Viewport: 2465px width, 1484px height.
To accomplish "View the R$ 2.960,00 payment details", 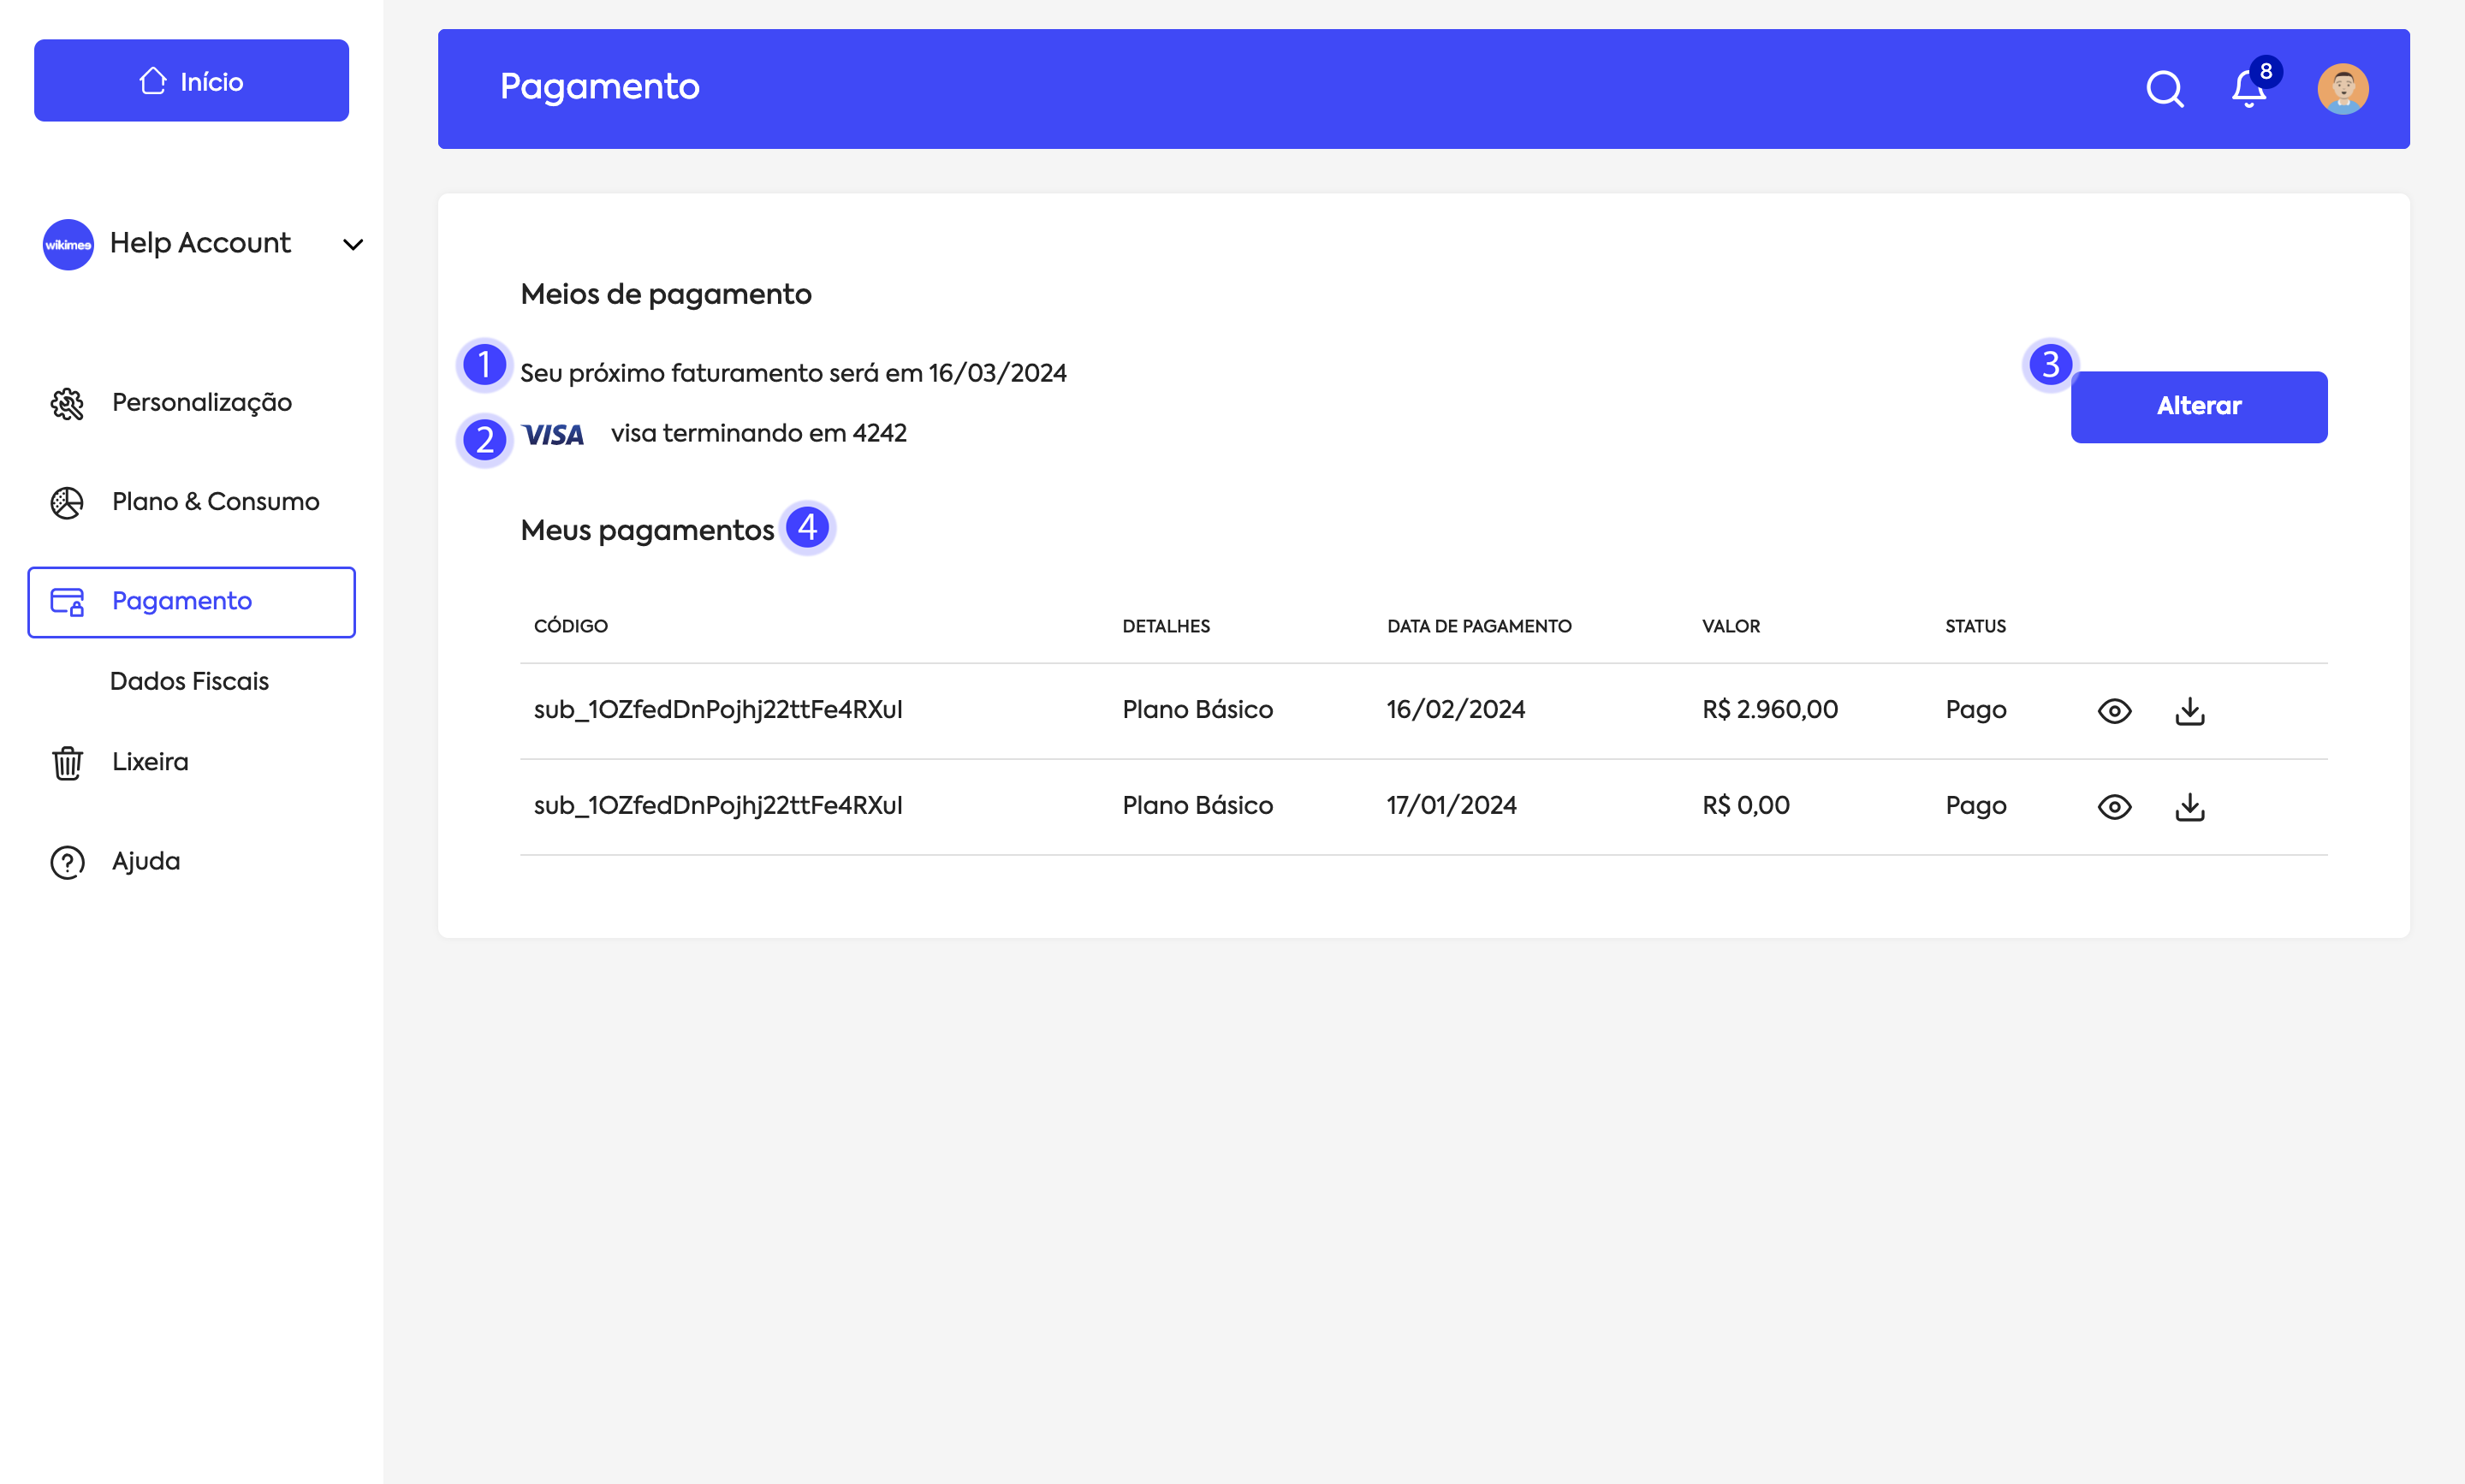I will [x=2114, y=711].
